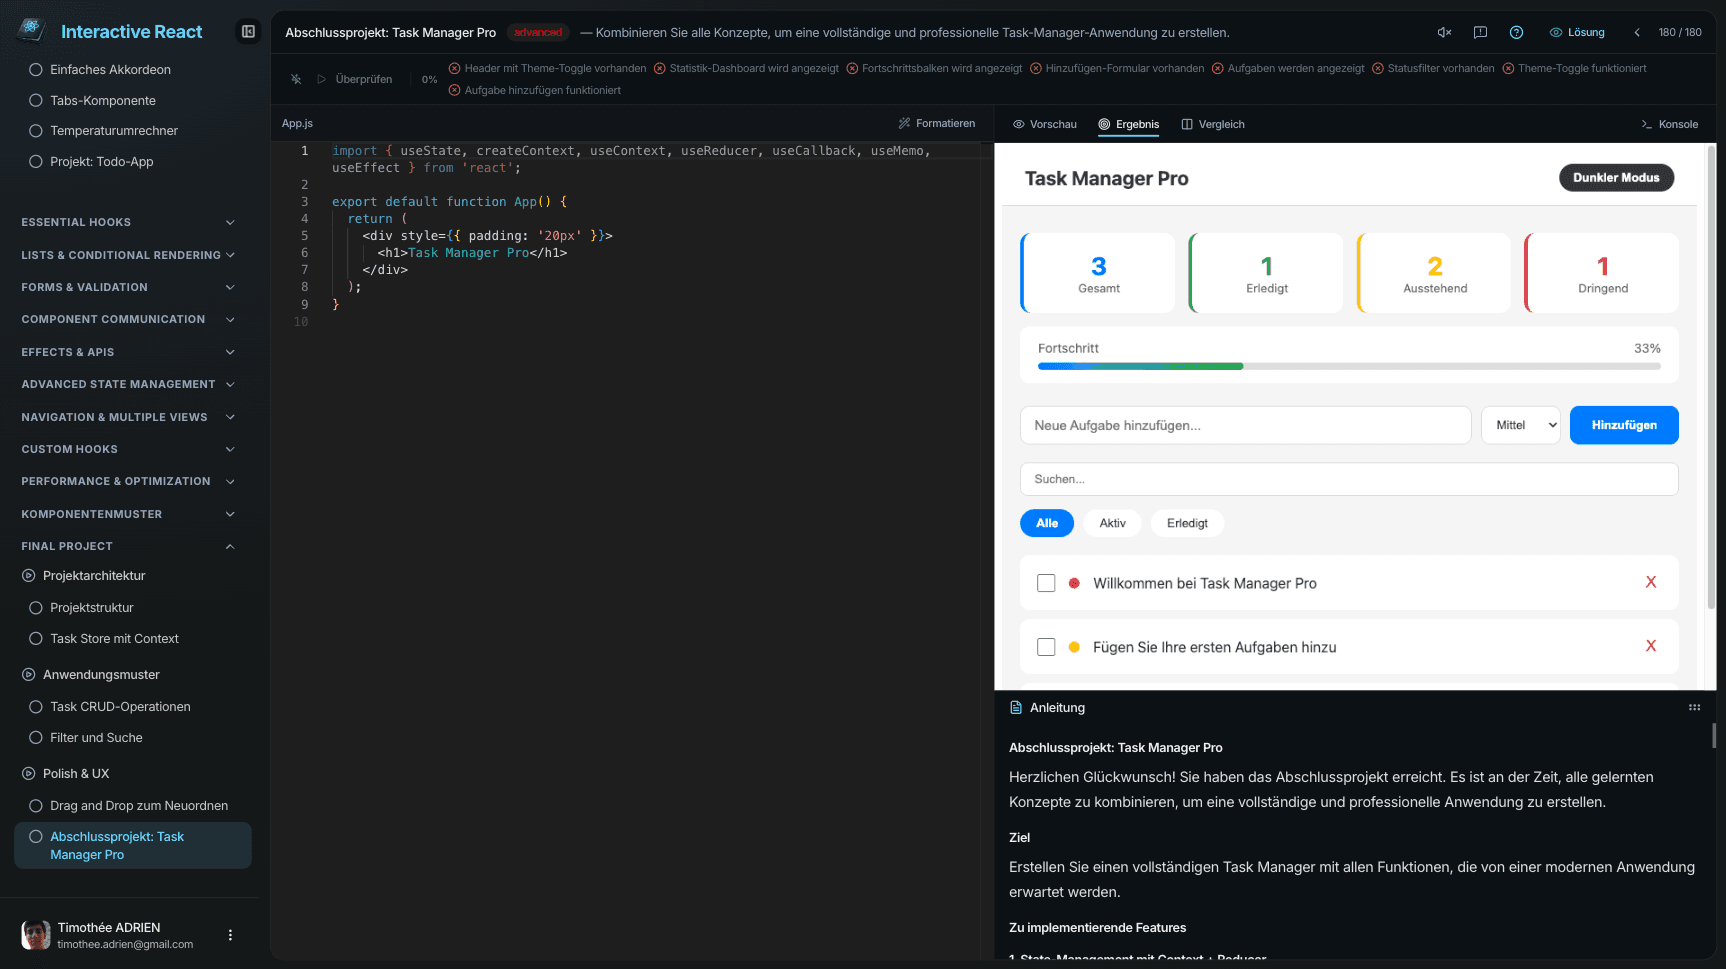Open the feedback report icon

(x=1480, y=32)
